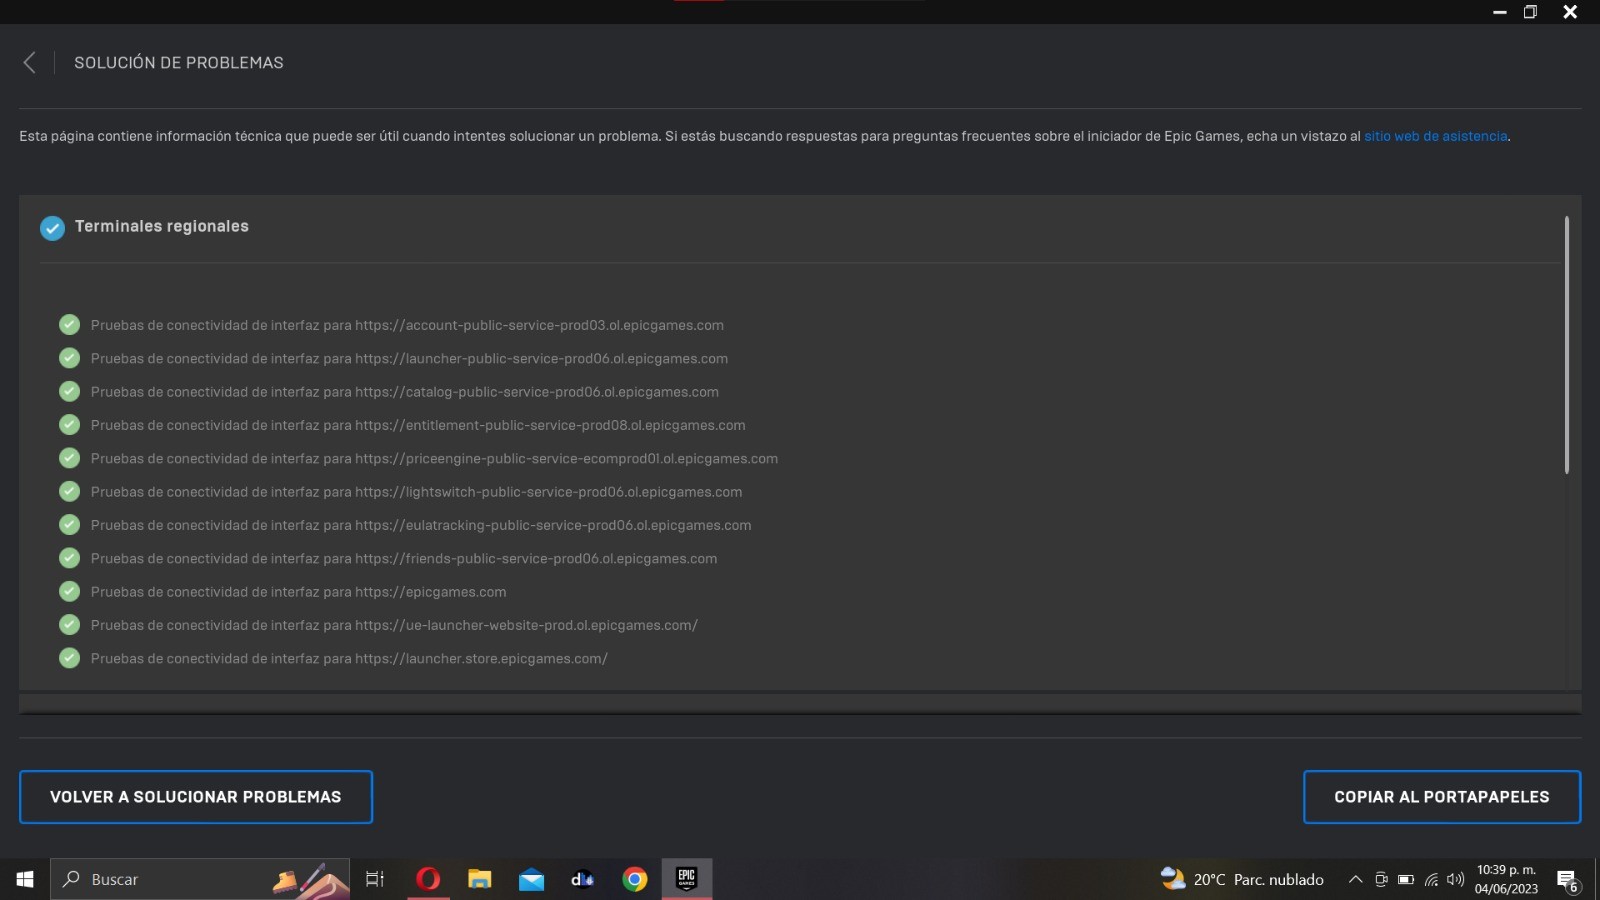Select the entitlement-public-service-prod08.ol.epicgames.com test row text
This screenshot has width=1600, height=900.
click(418, 425)
